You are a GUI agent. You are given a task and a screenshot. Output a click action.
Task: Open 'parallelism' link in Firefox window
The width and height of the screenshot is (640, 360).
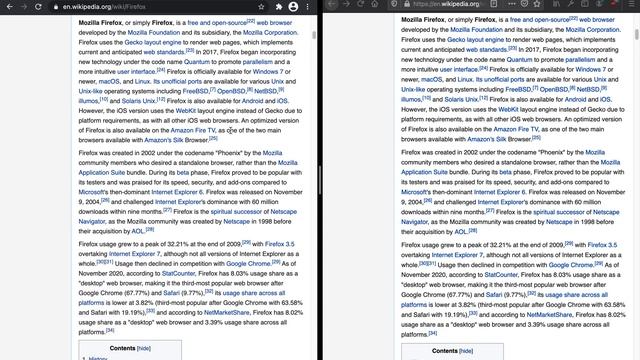[x=580, y=60]
